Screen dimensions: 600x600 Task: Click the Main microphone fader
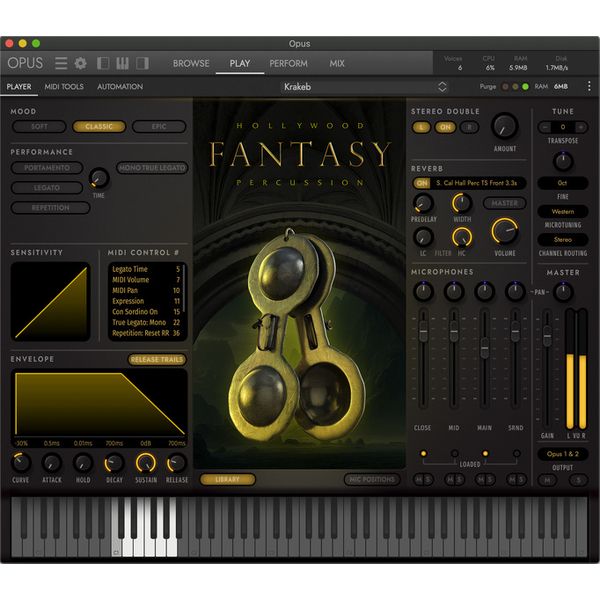point(484,348)
